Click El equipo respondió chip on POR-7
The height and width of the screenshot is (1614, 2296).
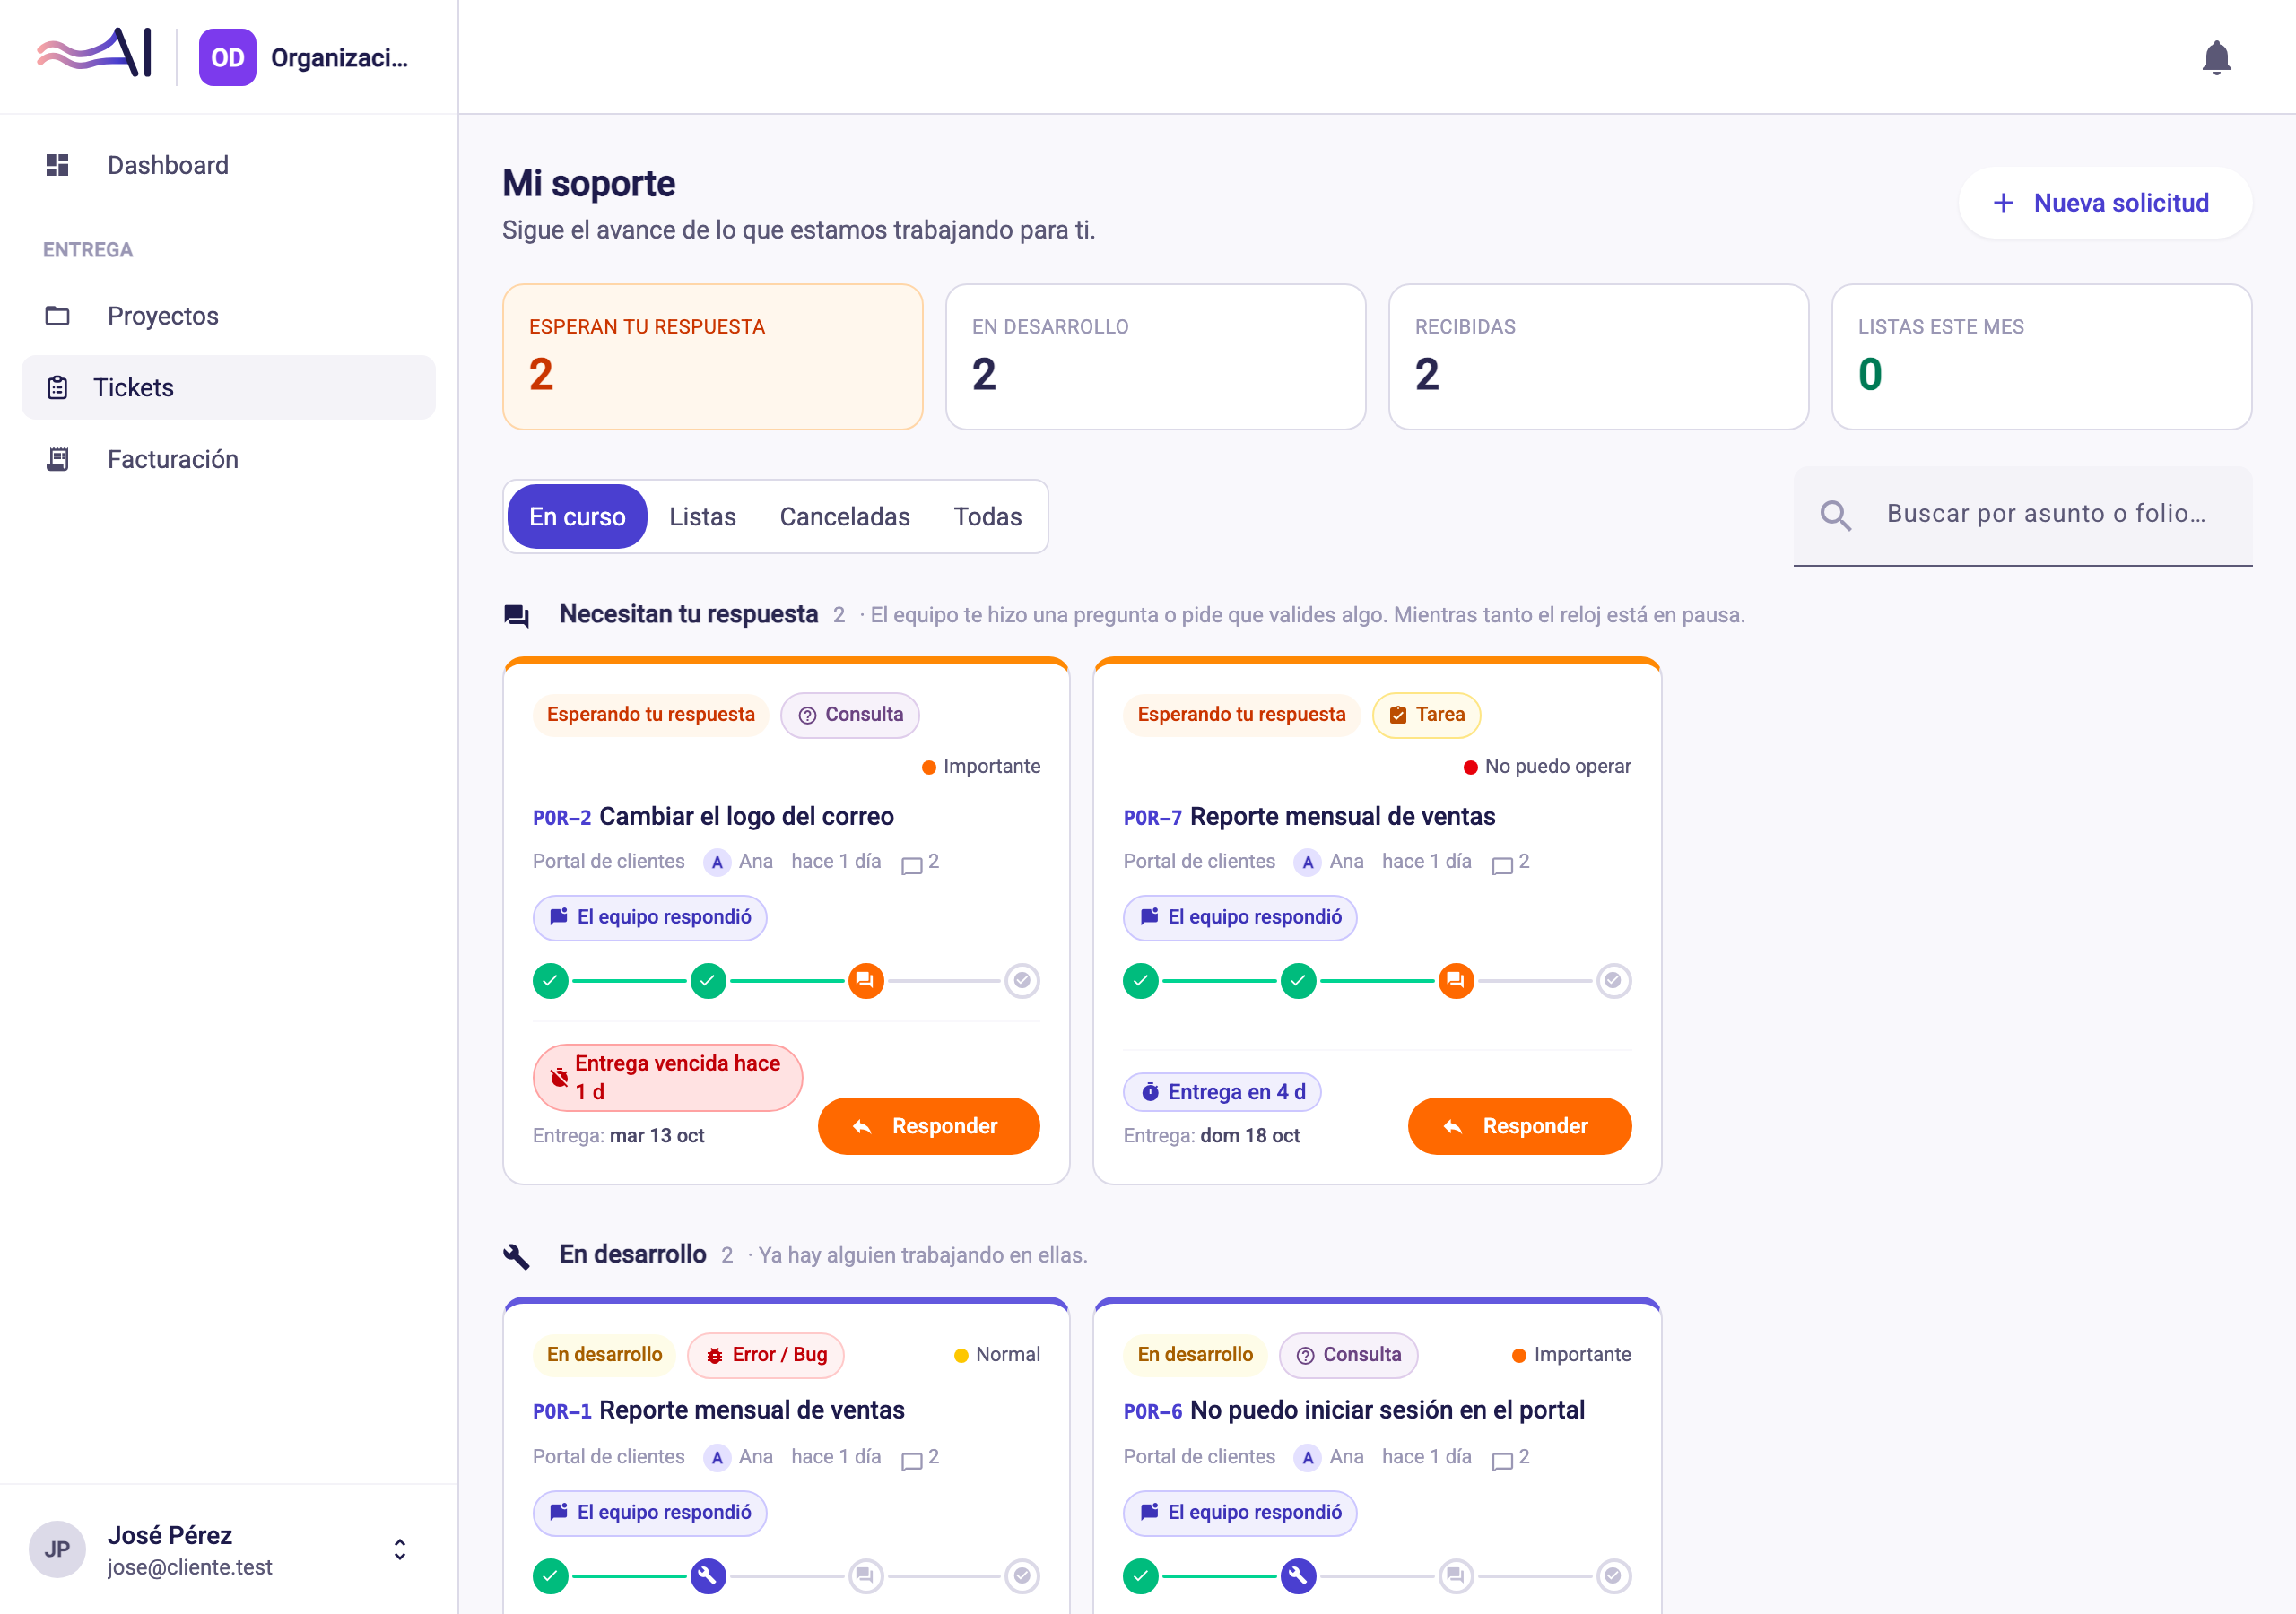click(1240, 918)
